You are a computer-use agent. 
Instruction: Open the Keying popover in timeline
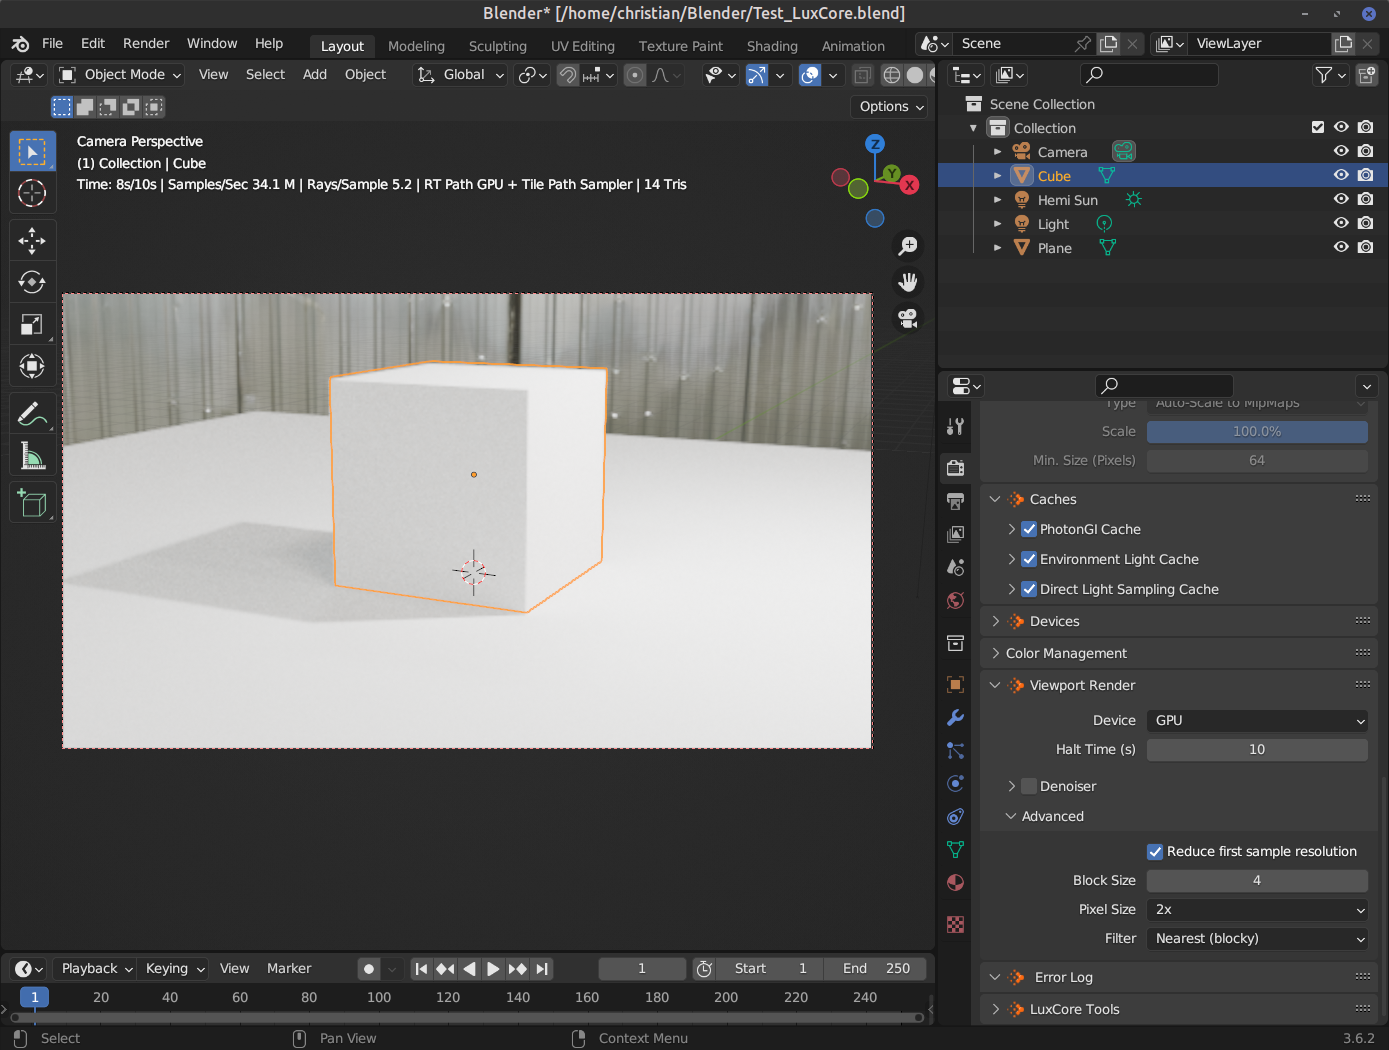(175, 969)
